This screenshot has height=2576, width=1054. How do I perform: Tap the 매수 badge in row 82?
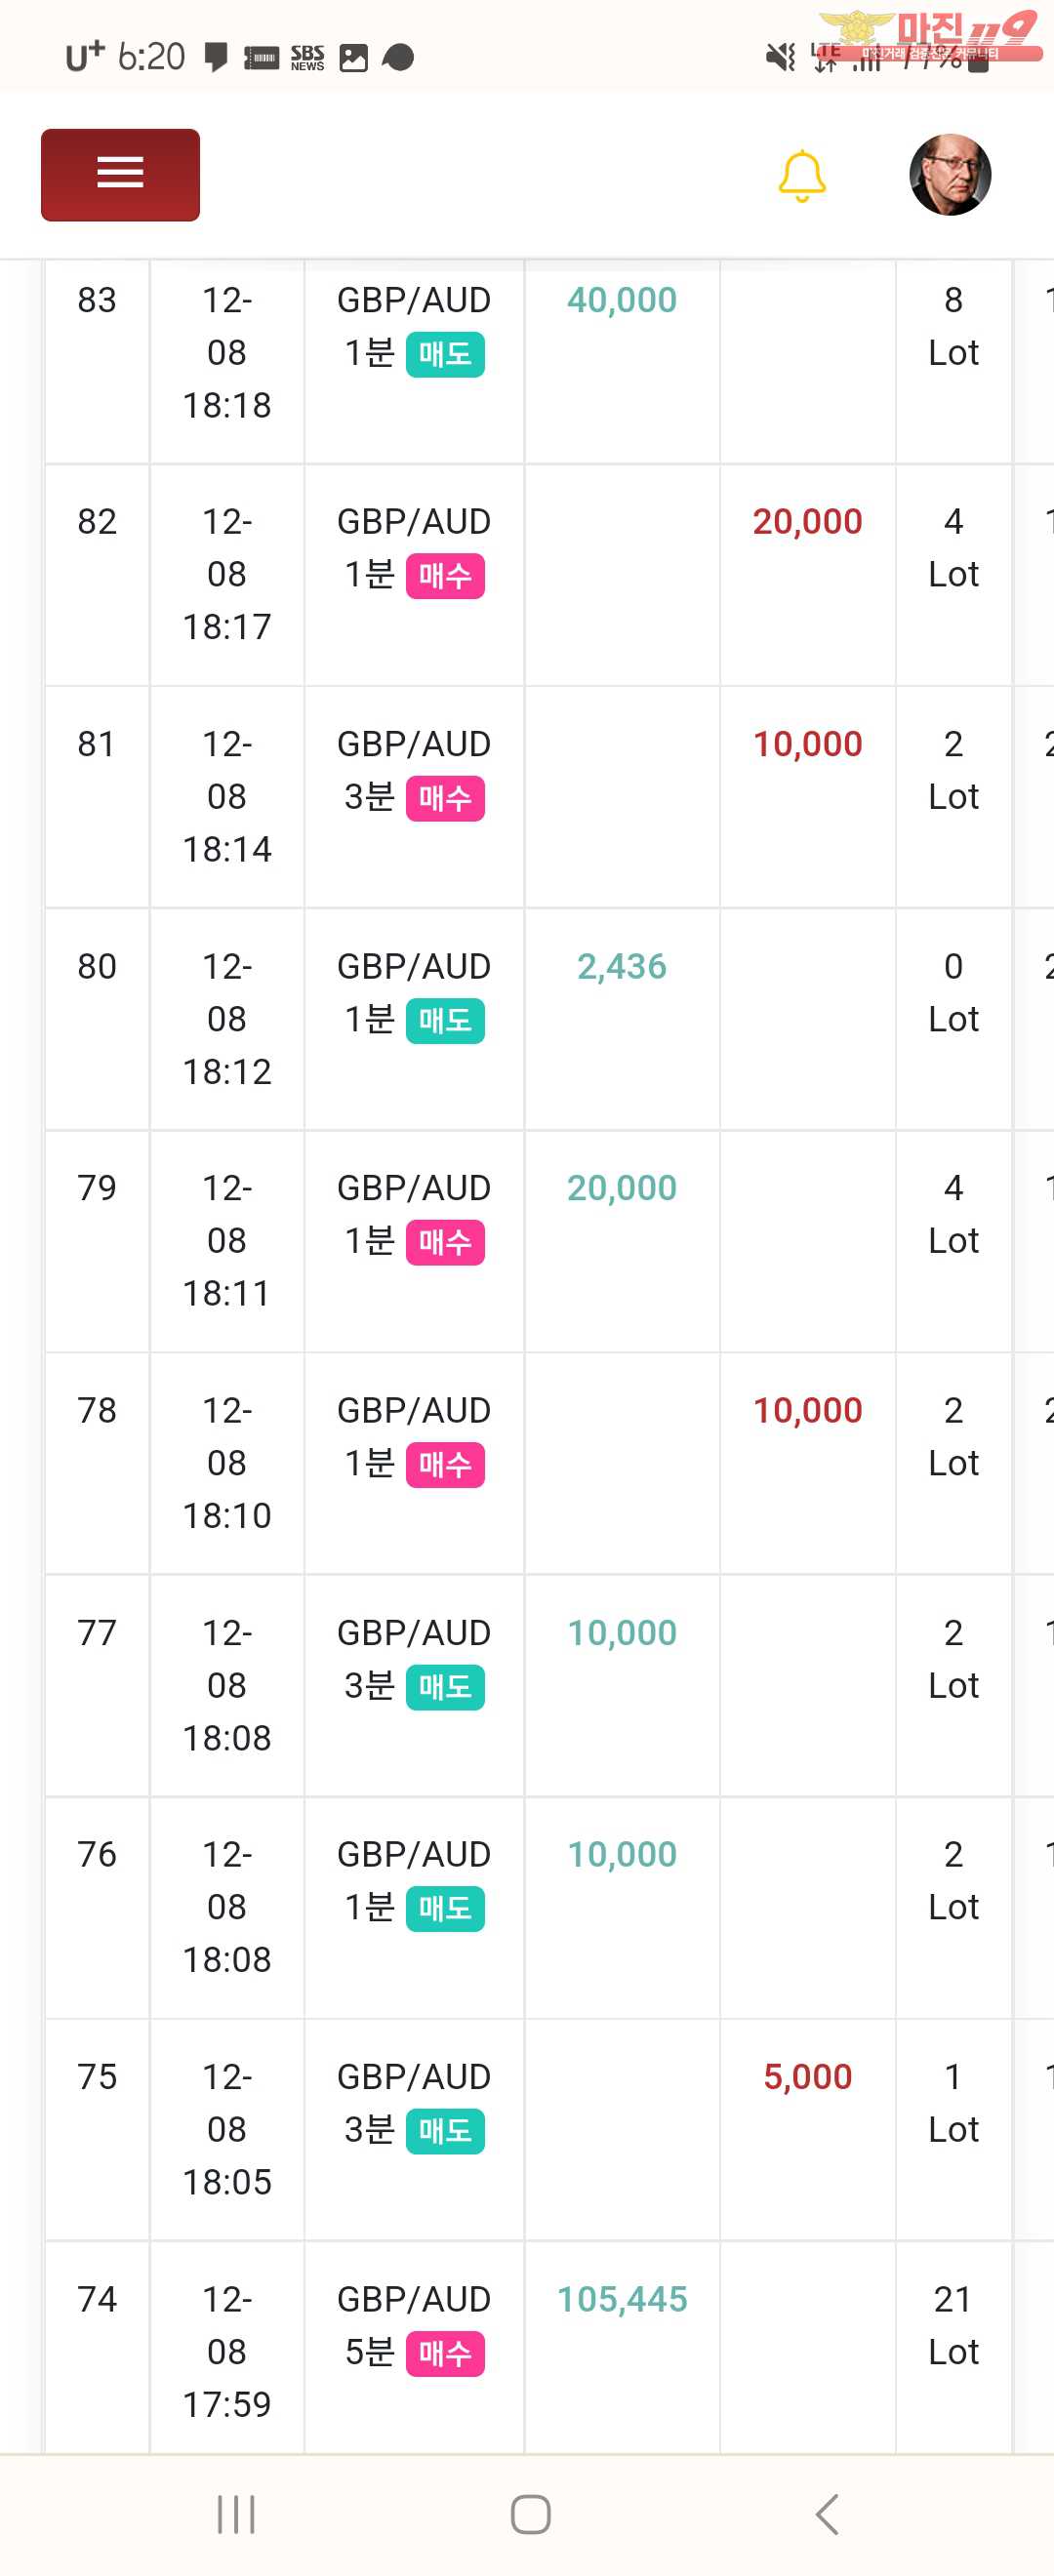click(x=445, y=576)
